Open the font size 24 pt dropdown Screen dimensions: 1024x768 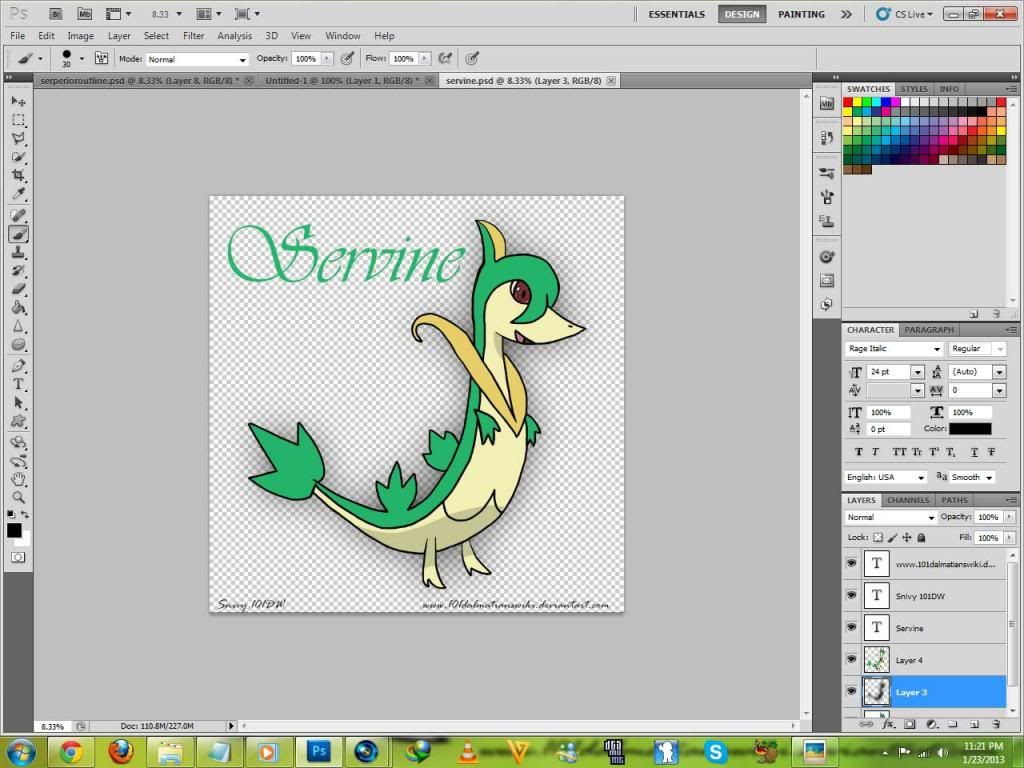click(918, 372)
